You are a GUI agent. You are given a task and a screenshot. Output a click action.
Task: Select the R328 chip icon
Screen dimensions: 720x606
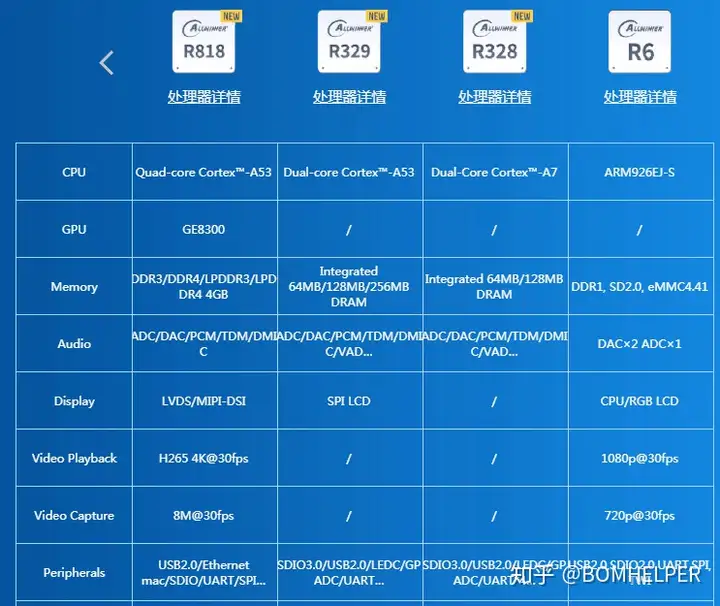click(x=495, y=42)
